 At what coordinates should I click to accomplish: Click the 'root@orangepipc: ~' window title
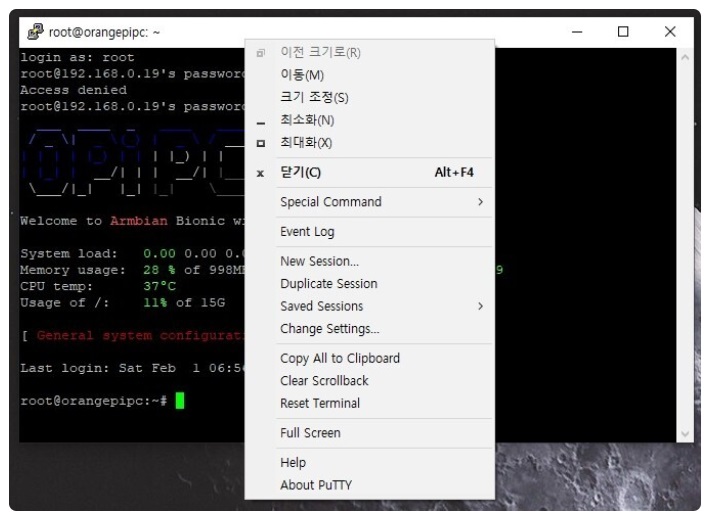click(x=104, y=33)
